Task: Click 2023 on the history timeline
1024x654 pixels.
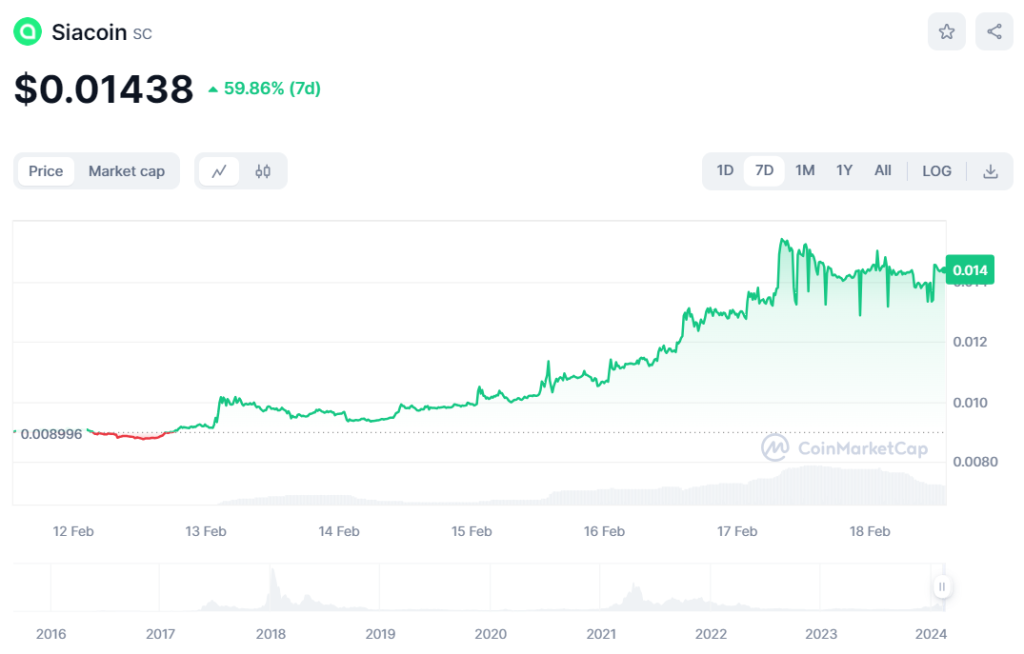Action: (821, 634)
